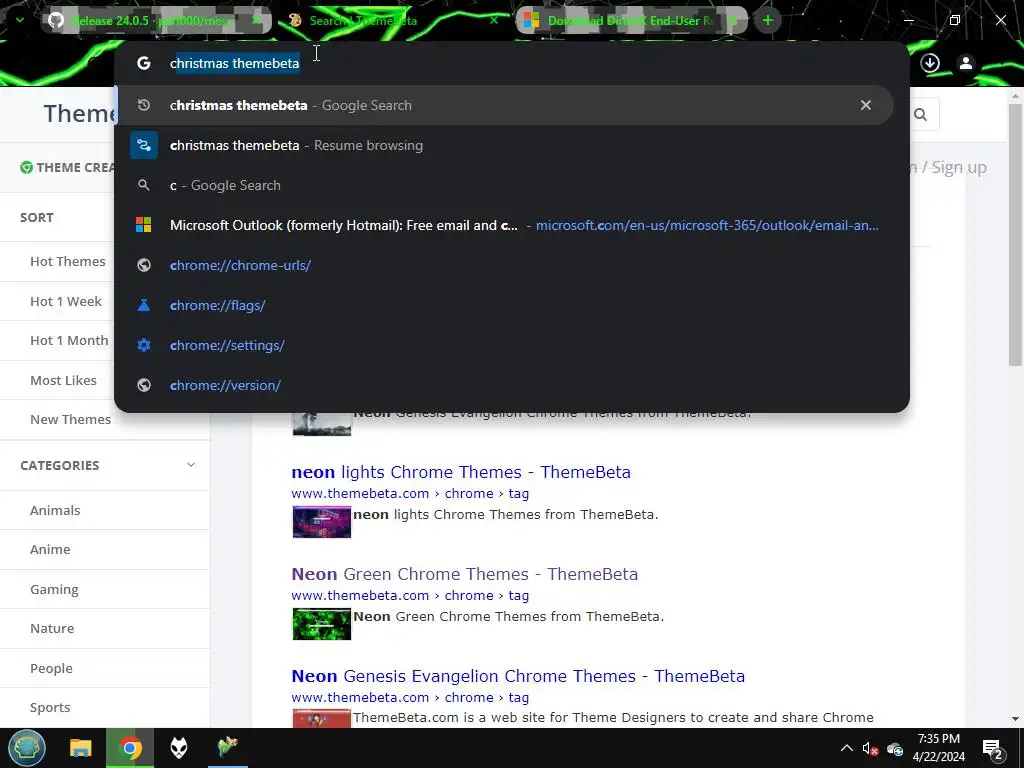The width and height of the screenshot is (1024, 768).
Task: Click the flask icon beside chrome://flags/
Action: 144,305
